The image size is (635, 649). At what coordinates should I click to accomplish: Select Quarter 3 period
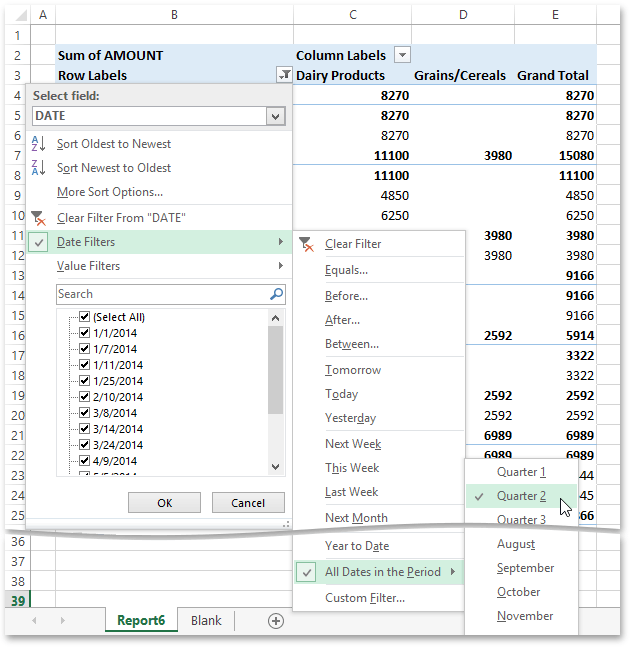tap(521, 519)
